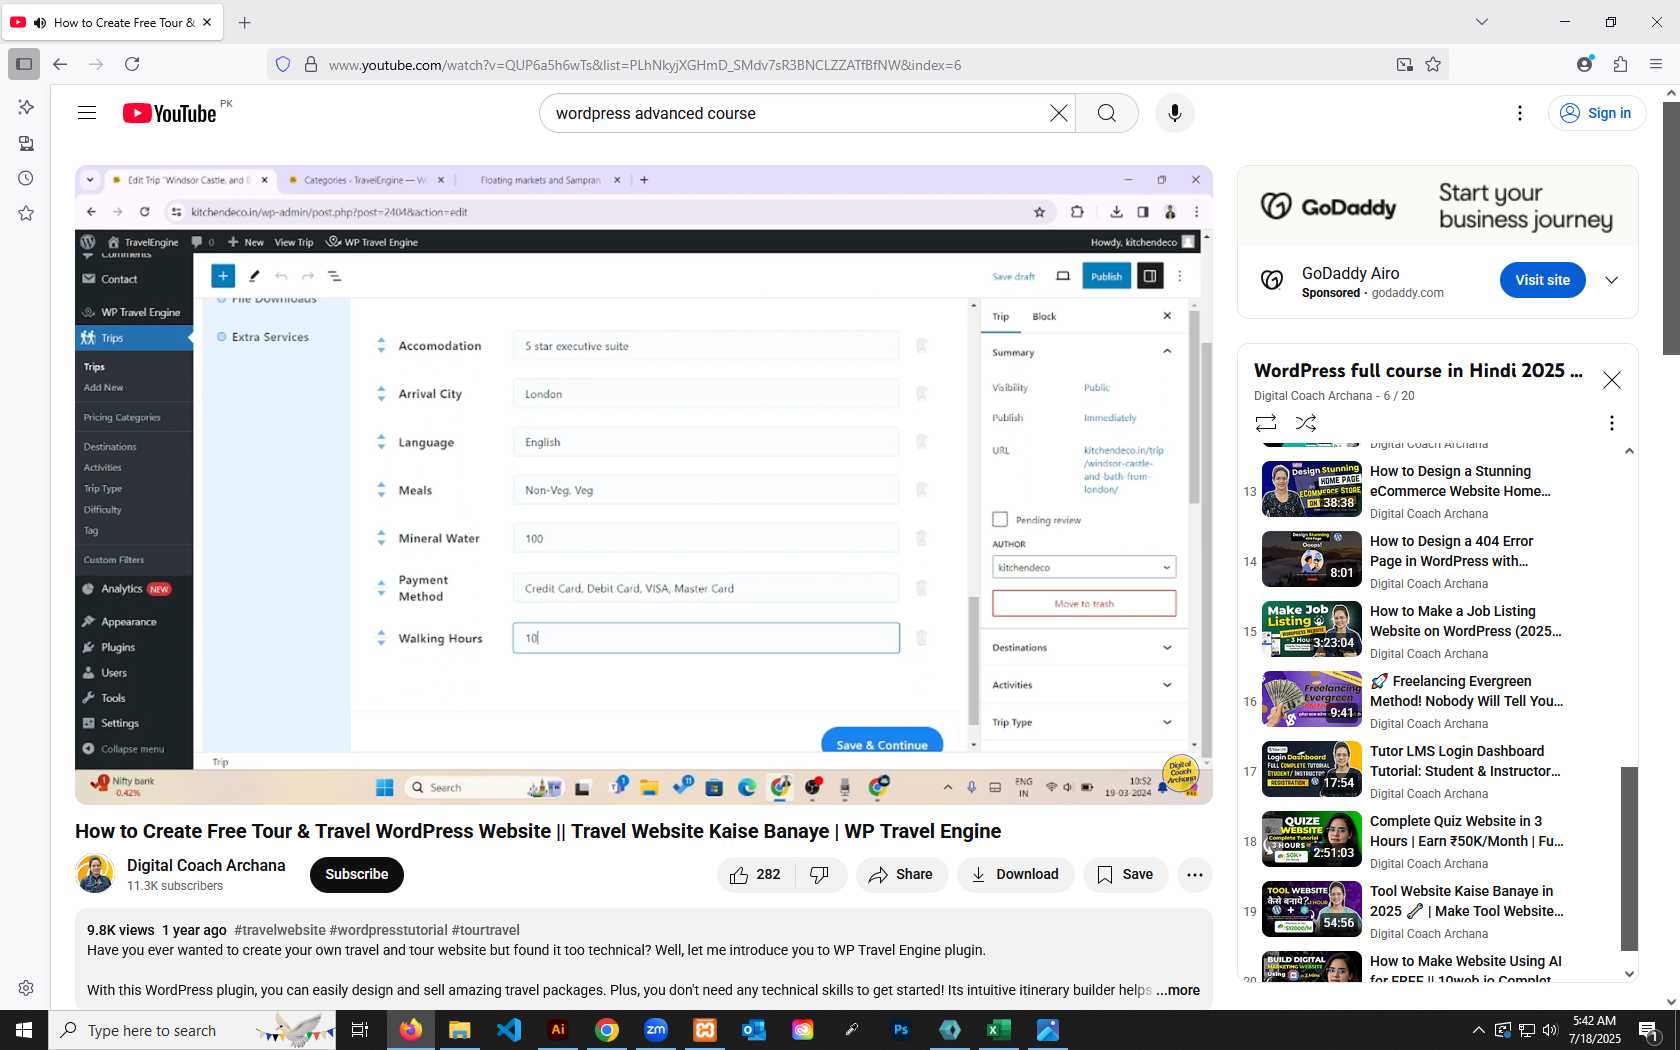Close the WordPress course playlist panel
Image resolution: width=1680 pixels, height=1050 pixels.
(1611, 380)
